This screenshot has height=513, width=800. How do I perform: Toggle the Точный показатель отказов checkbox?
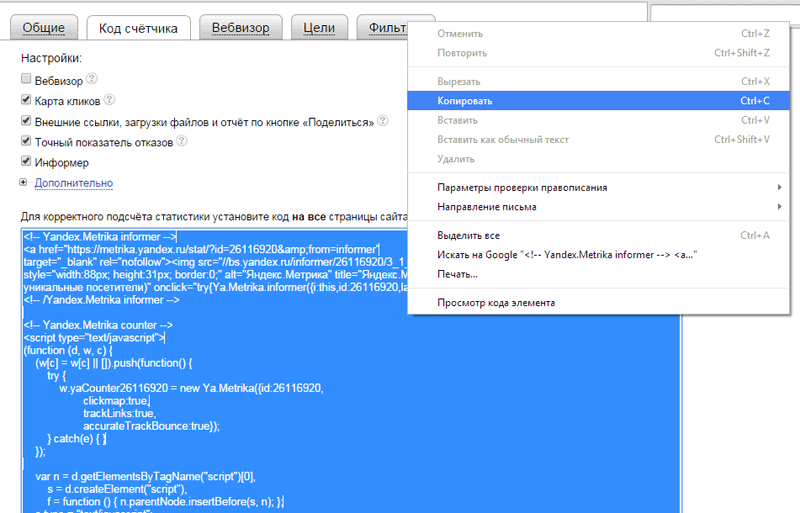[26, 142]
